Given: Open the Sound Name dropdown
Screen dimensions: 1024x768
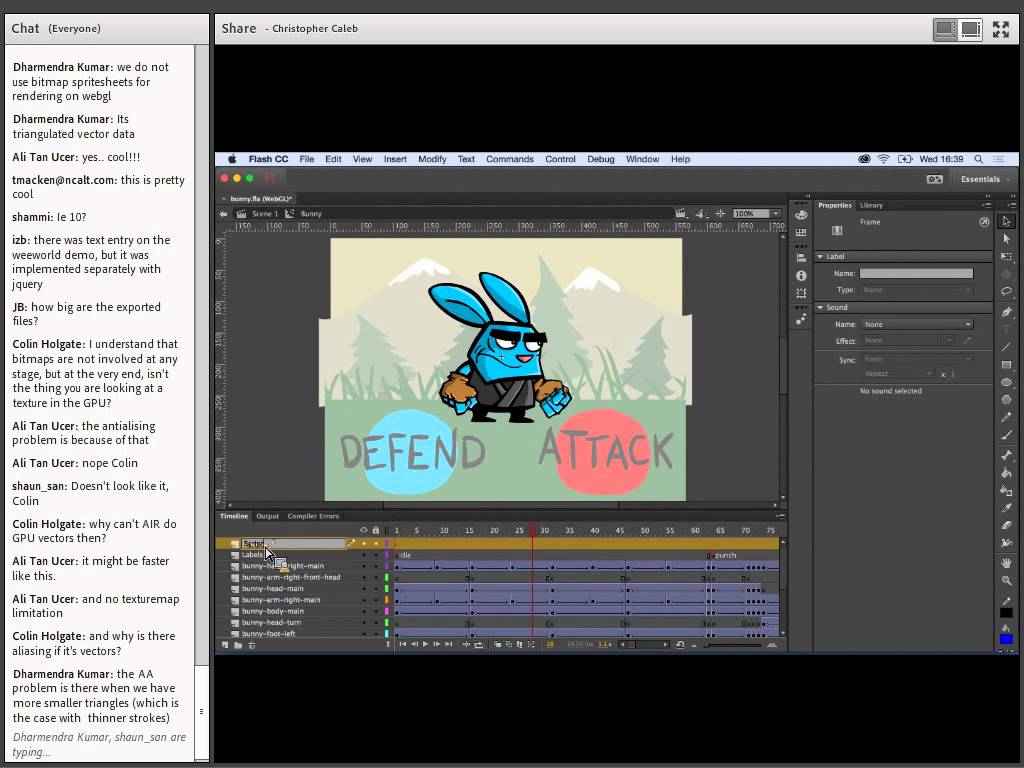Looking at the screenshot, I should coord(917,324).
